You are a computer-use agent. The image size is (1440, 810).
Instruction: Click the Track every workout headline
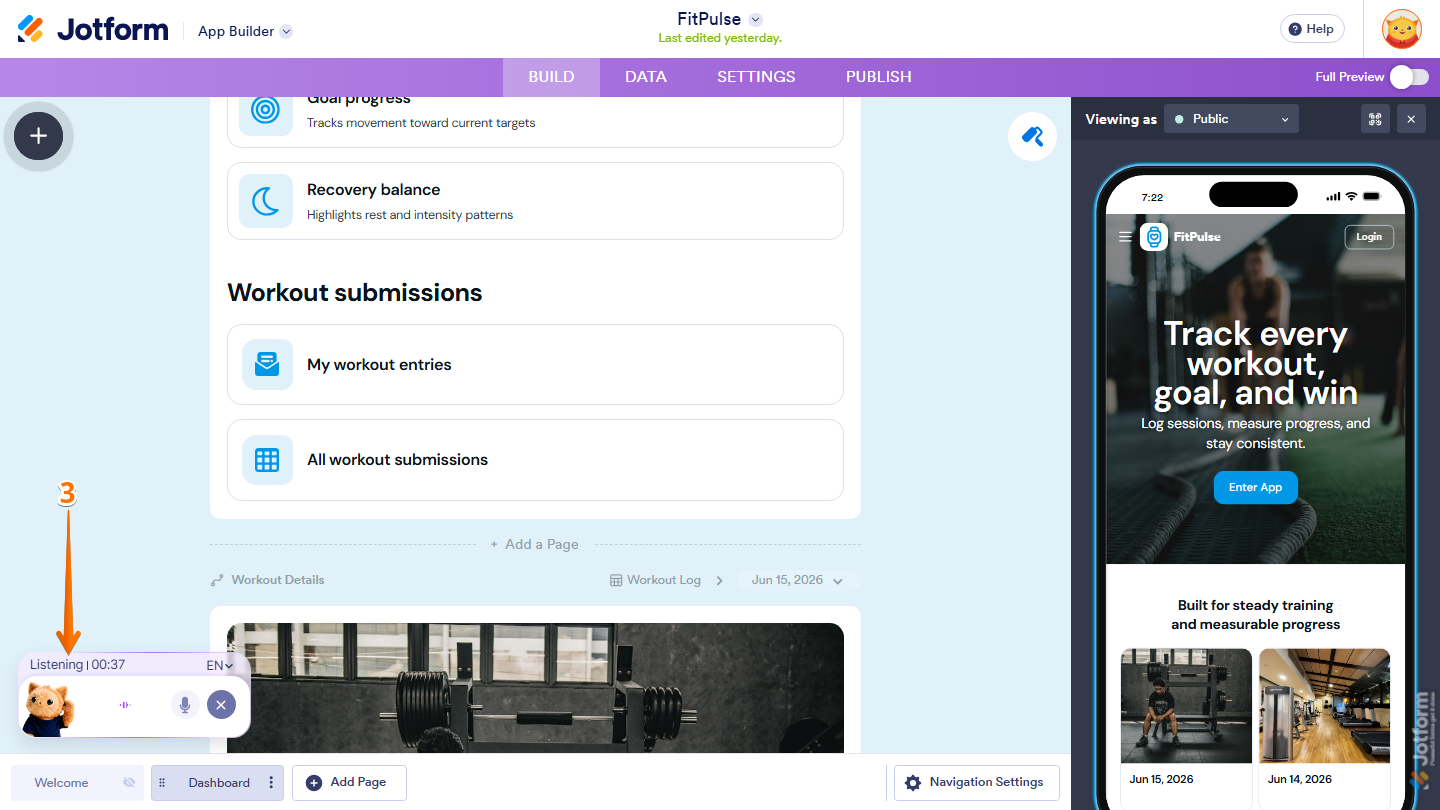[x=1255, y=363]
